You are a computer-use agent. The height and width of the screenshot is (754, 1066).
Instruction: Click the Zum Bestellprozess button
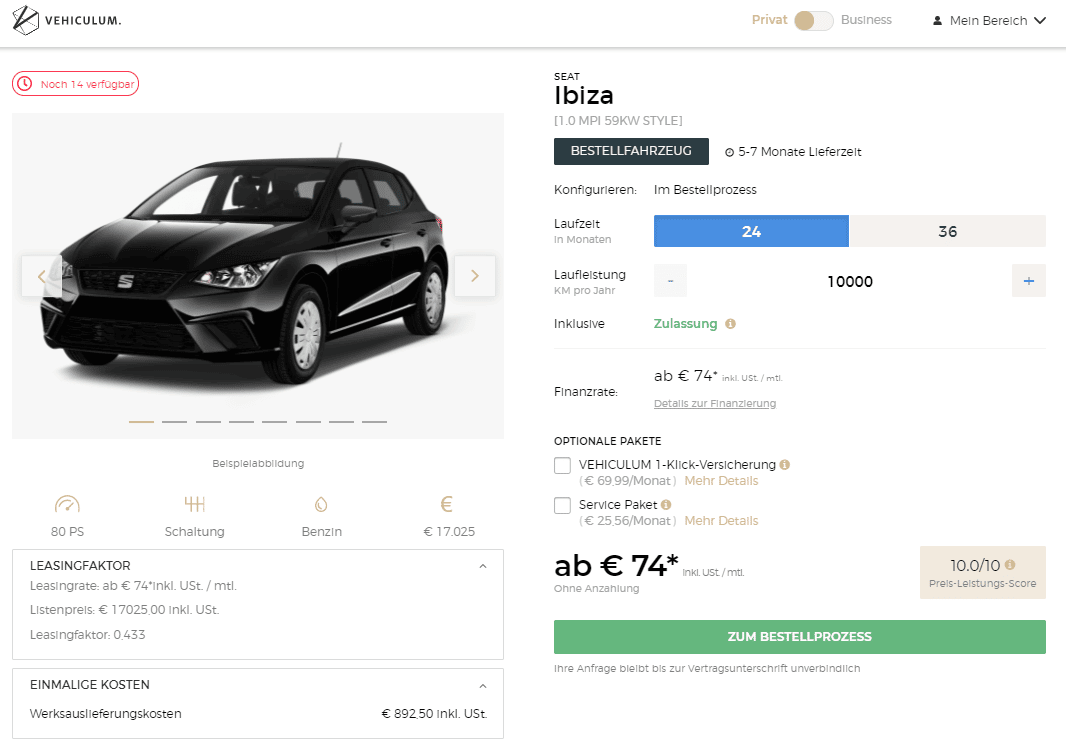(x=799, y=637)
